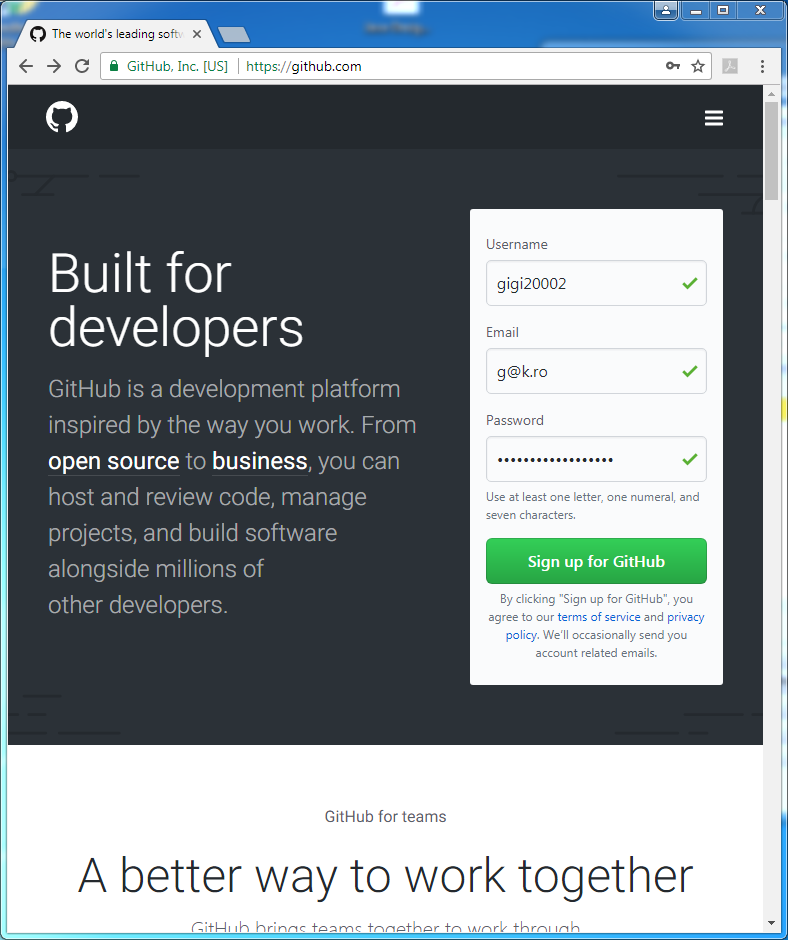788x940 pixels.
Task: Click 'GitHub, Inc. [US]' certificate label
Action: coord(178,66)
